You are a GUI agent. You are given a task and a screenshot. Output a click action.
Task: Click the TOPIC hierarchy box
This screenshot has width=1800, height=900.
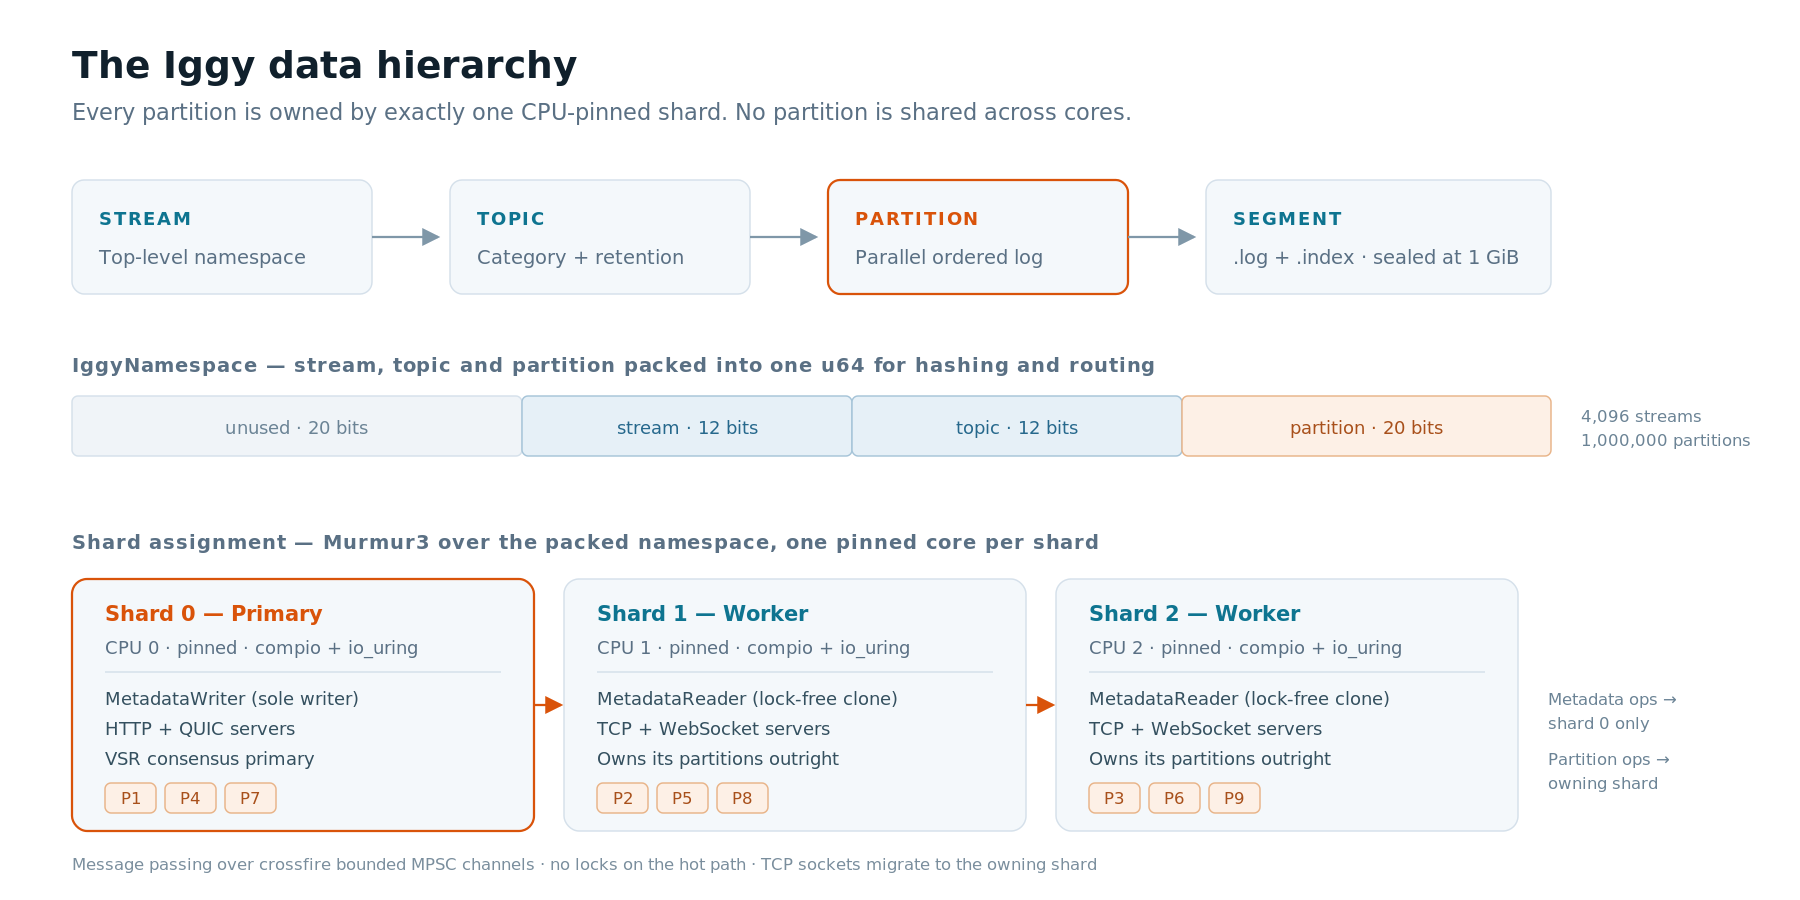[600, 237]
